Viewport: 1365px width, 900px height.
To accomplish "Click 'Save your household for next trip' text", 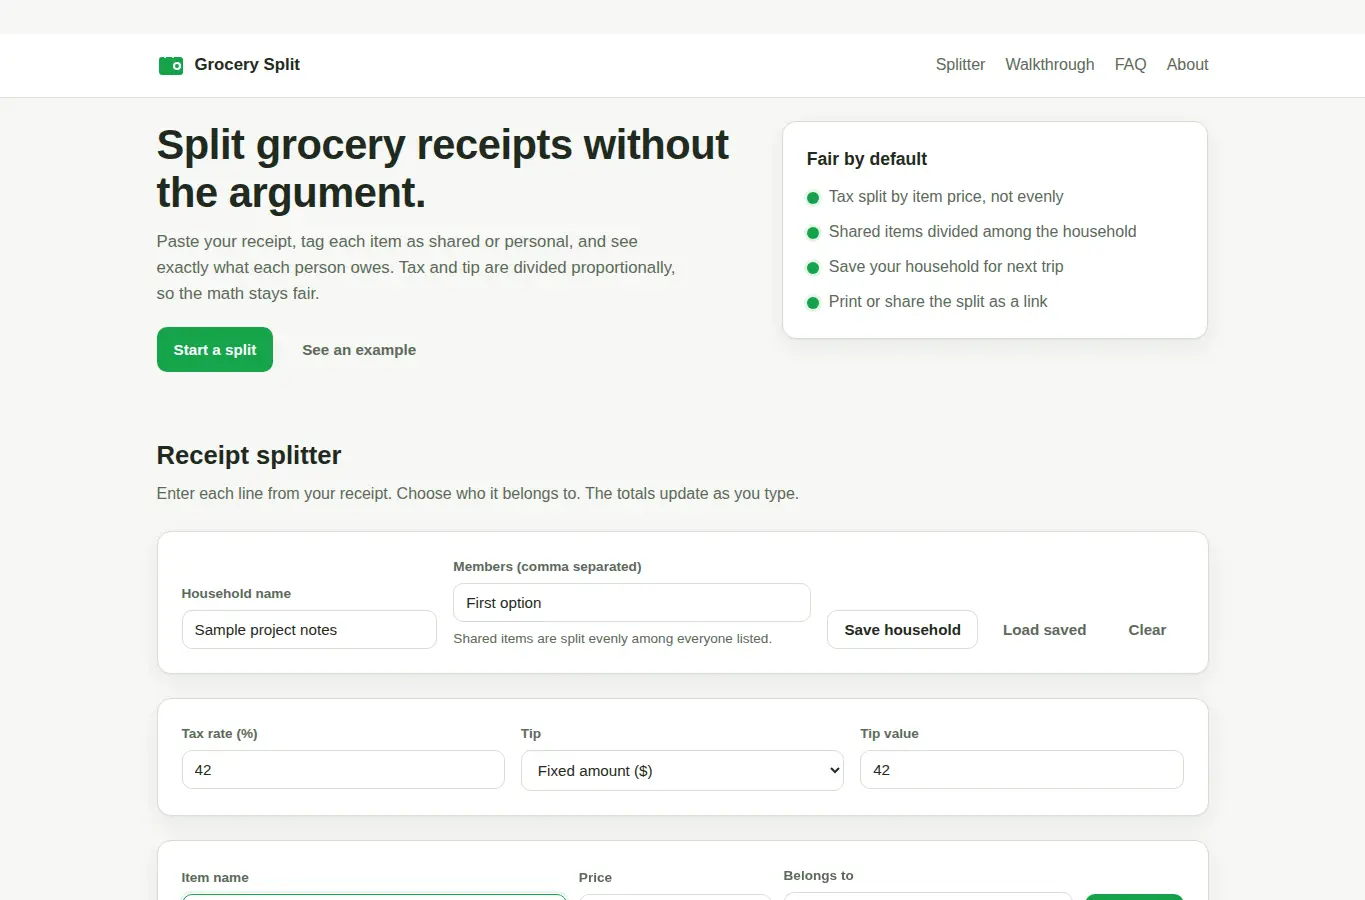I will coord(946,267).
